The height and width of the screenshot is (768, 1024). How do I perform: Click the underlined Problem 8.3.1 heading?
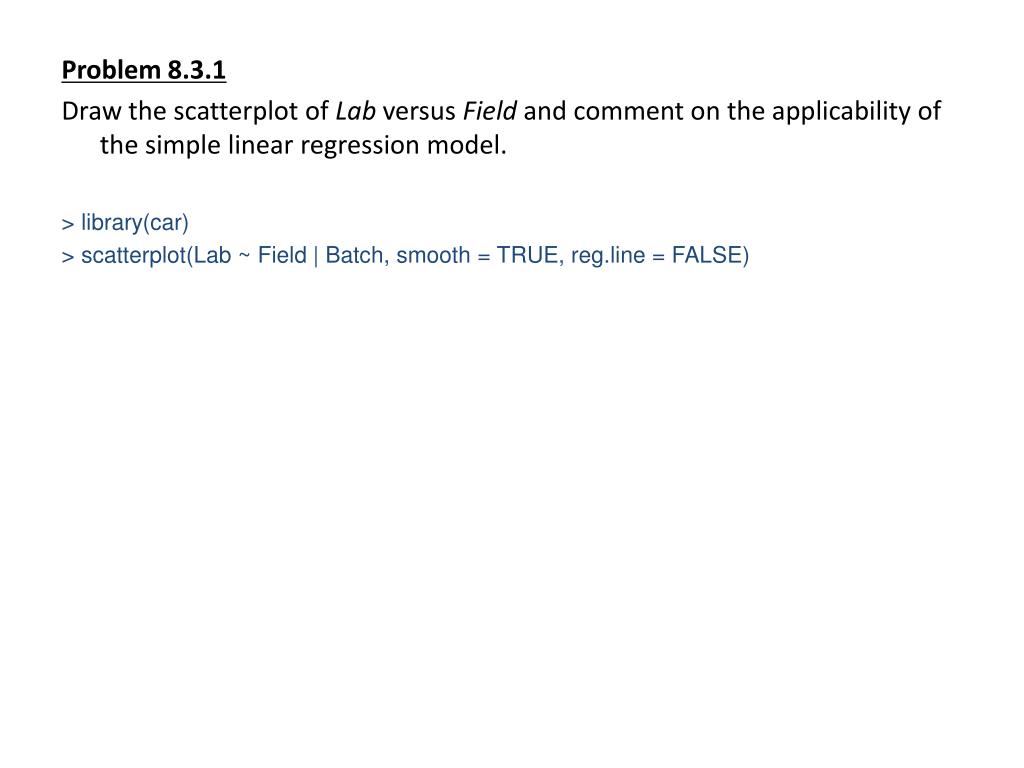144,70
